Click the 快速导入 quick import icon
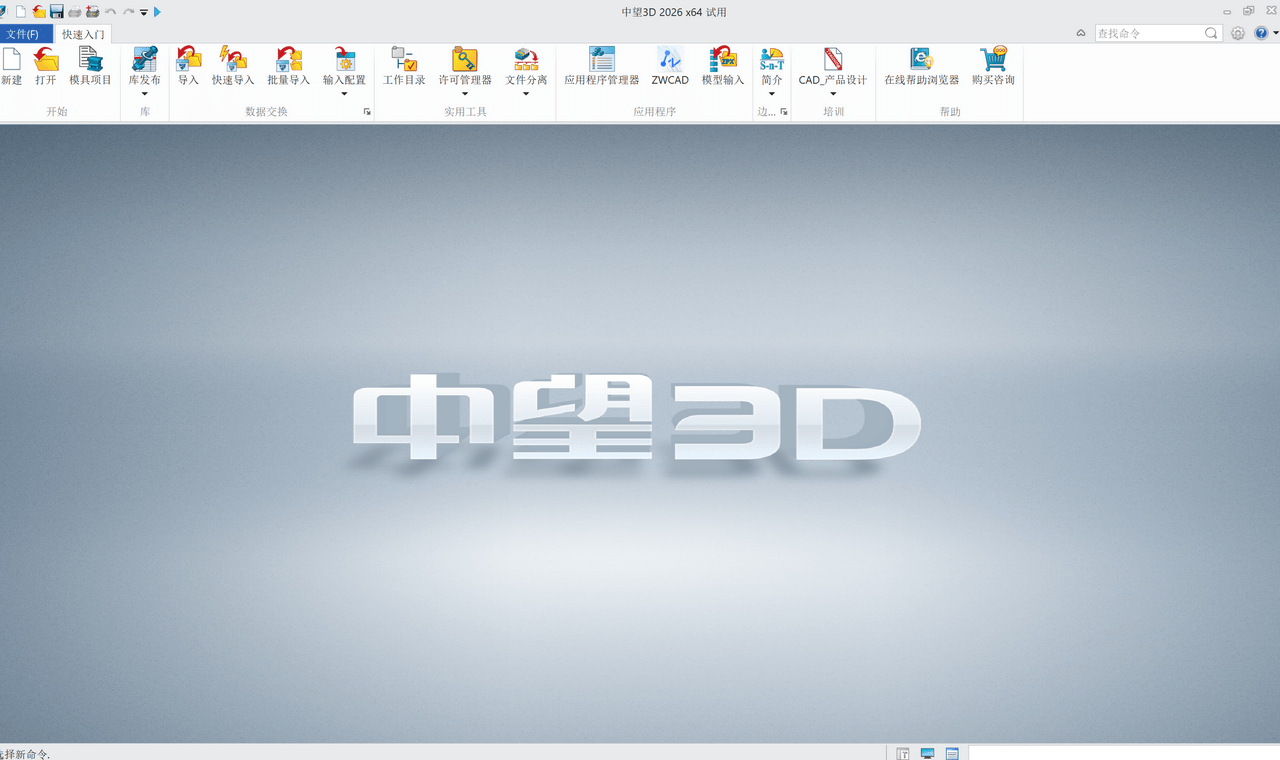 233,66
